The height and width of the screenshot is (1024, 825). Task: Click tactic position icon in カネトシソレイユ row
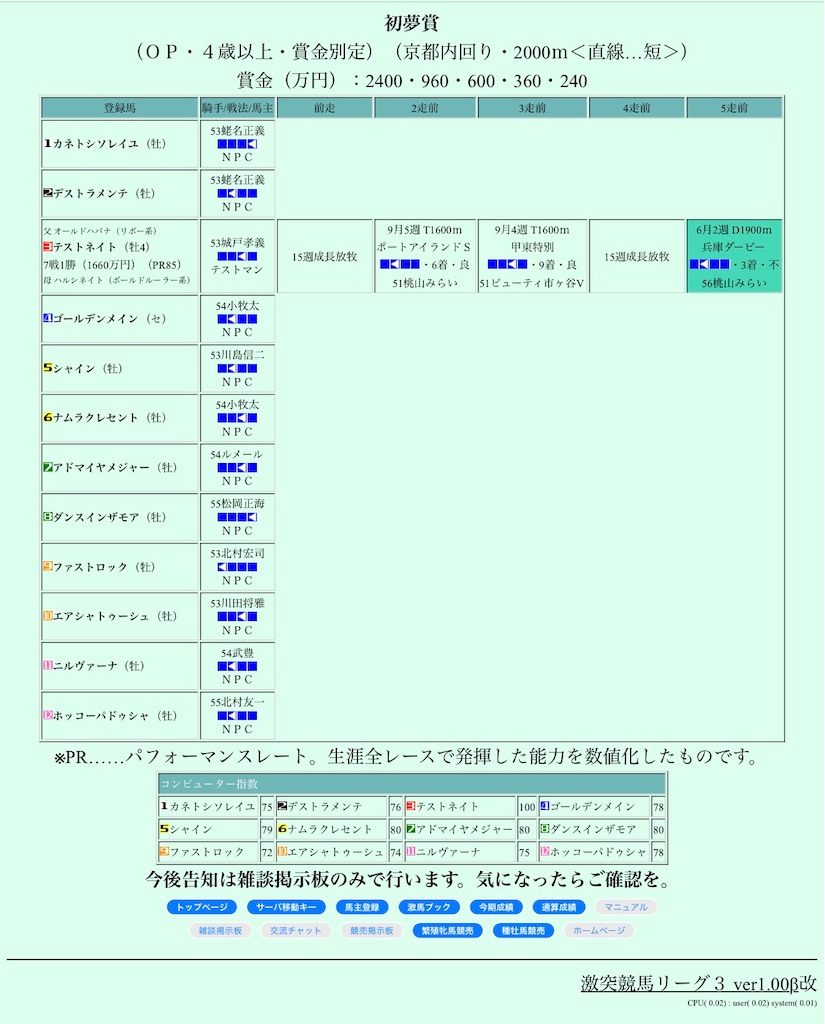pos(237,144)
